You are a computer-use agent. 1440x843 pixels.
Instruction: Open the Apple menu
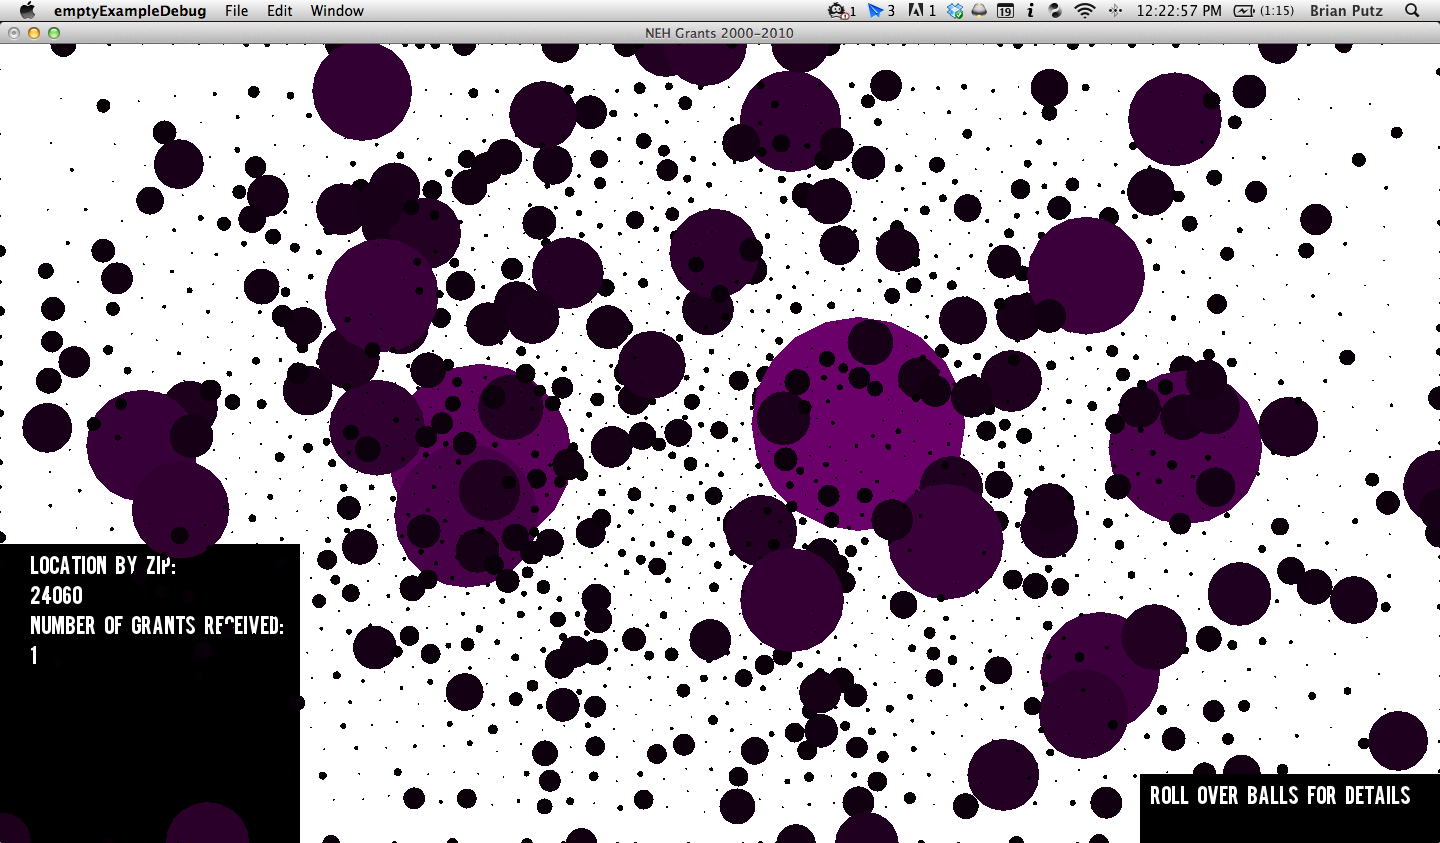click(27, 11)
